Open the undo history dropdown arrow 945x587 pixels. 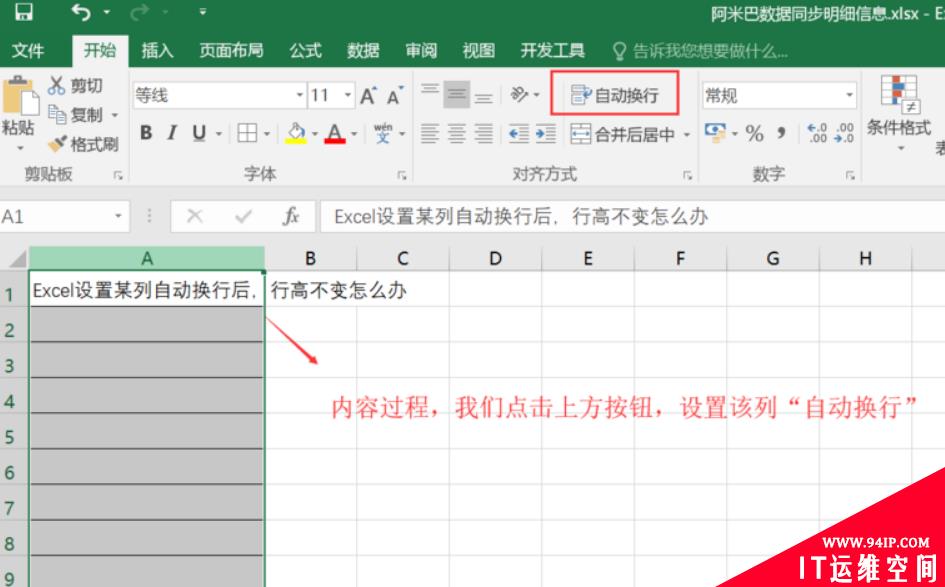pyautogui.click(x=107, y=12)
